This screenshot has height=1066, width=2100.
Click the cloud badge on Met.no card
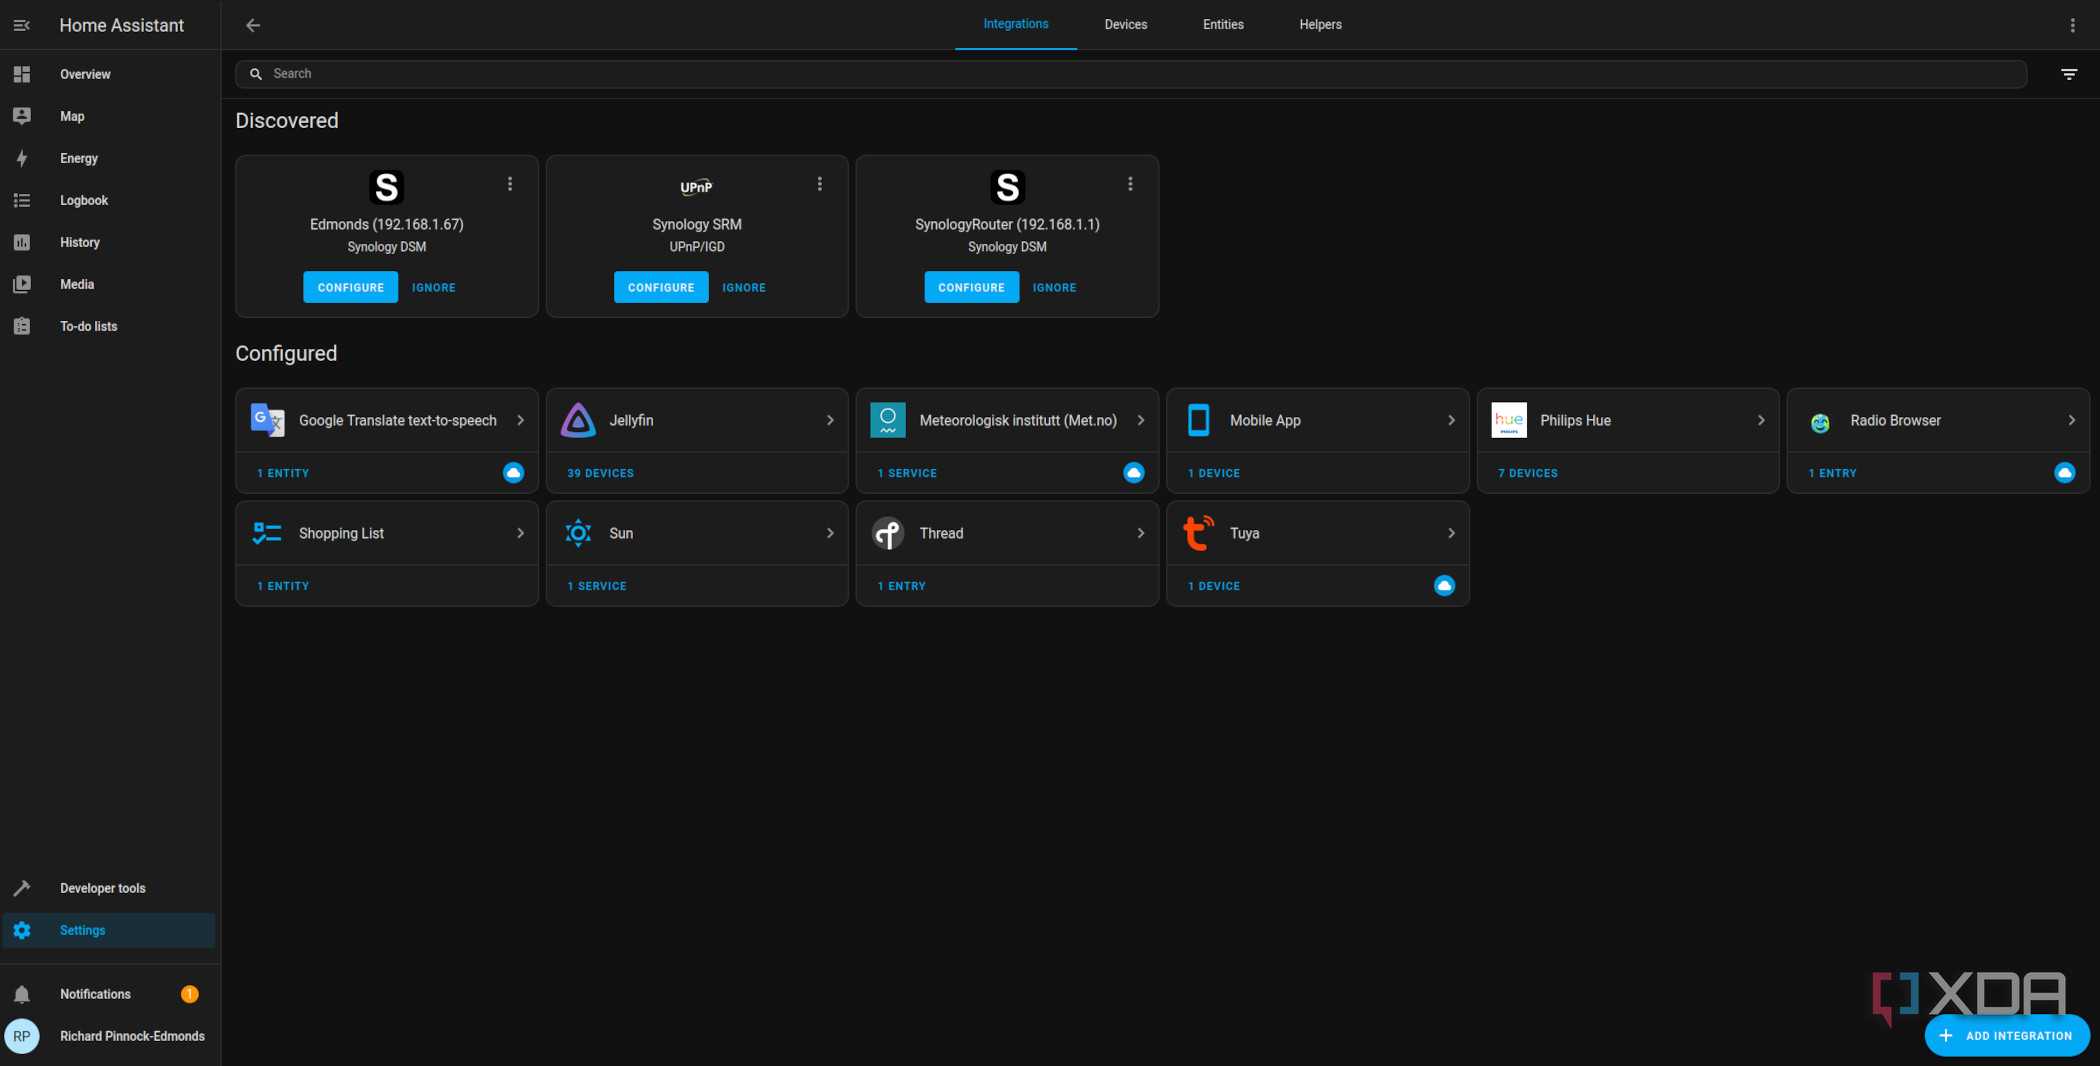click(1133, 473)
